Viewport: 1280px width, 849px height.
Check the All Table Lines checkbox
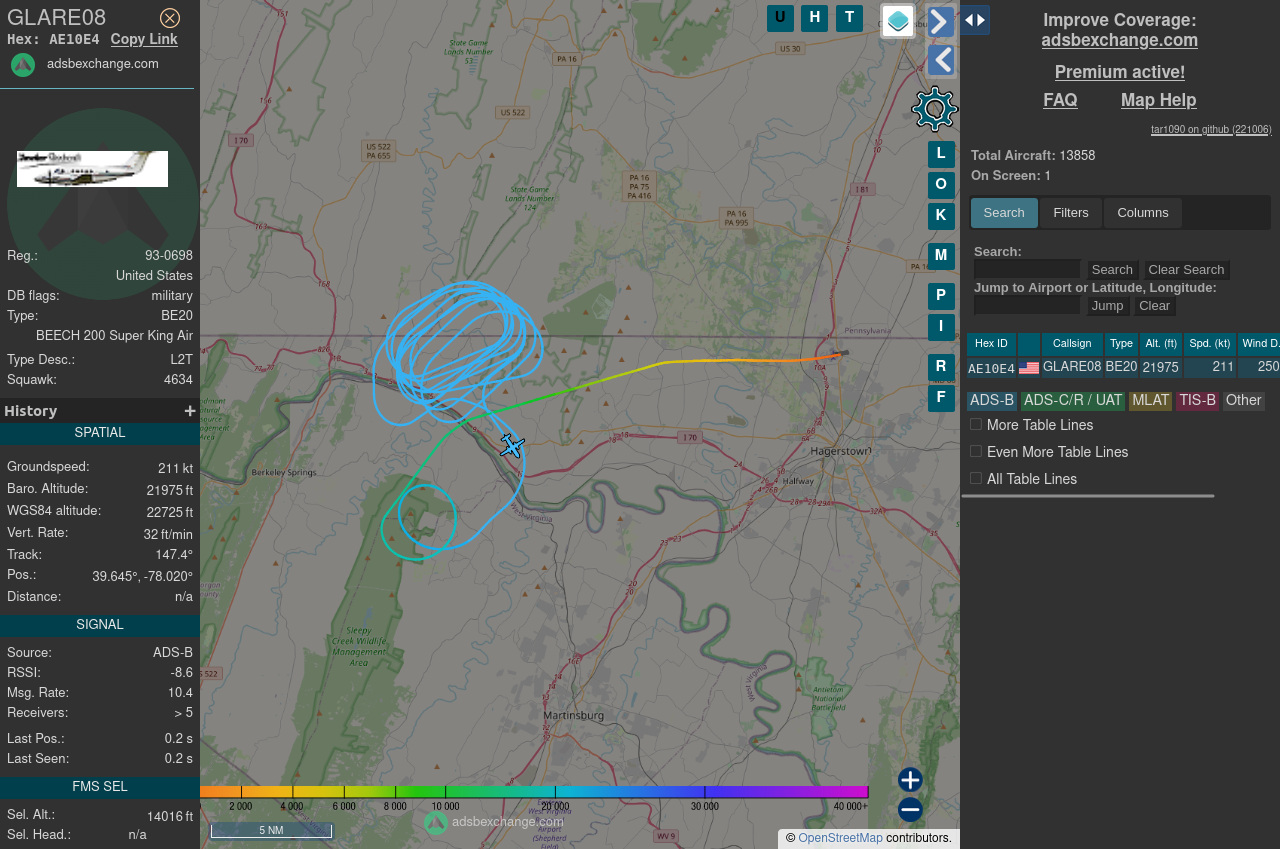(x=976, y=478)
